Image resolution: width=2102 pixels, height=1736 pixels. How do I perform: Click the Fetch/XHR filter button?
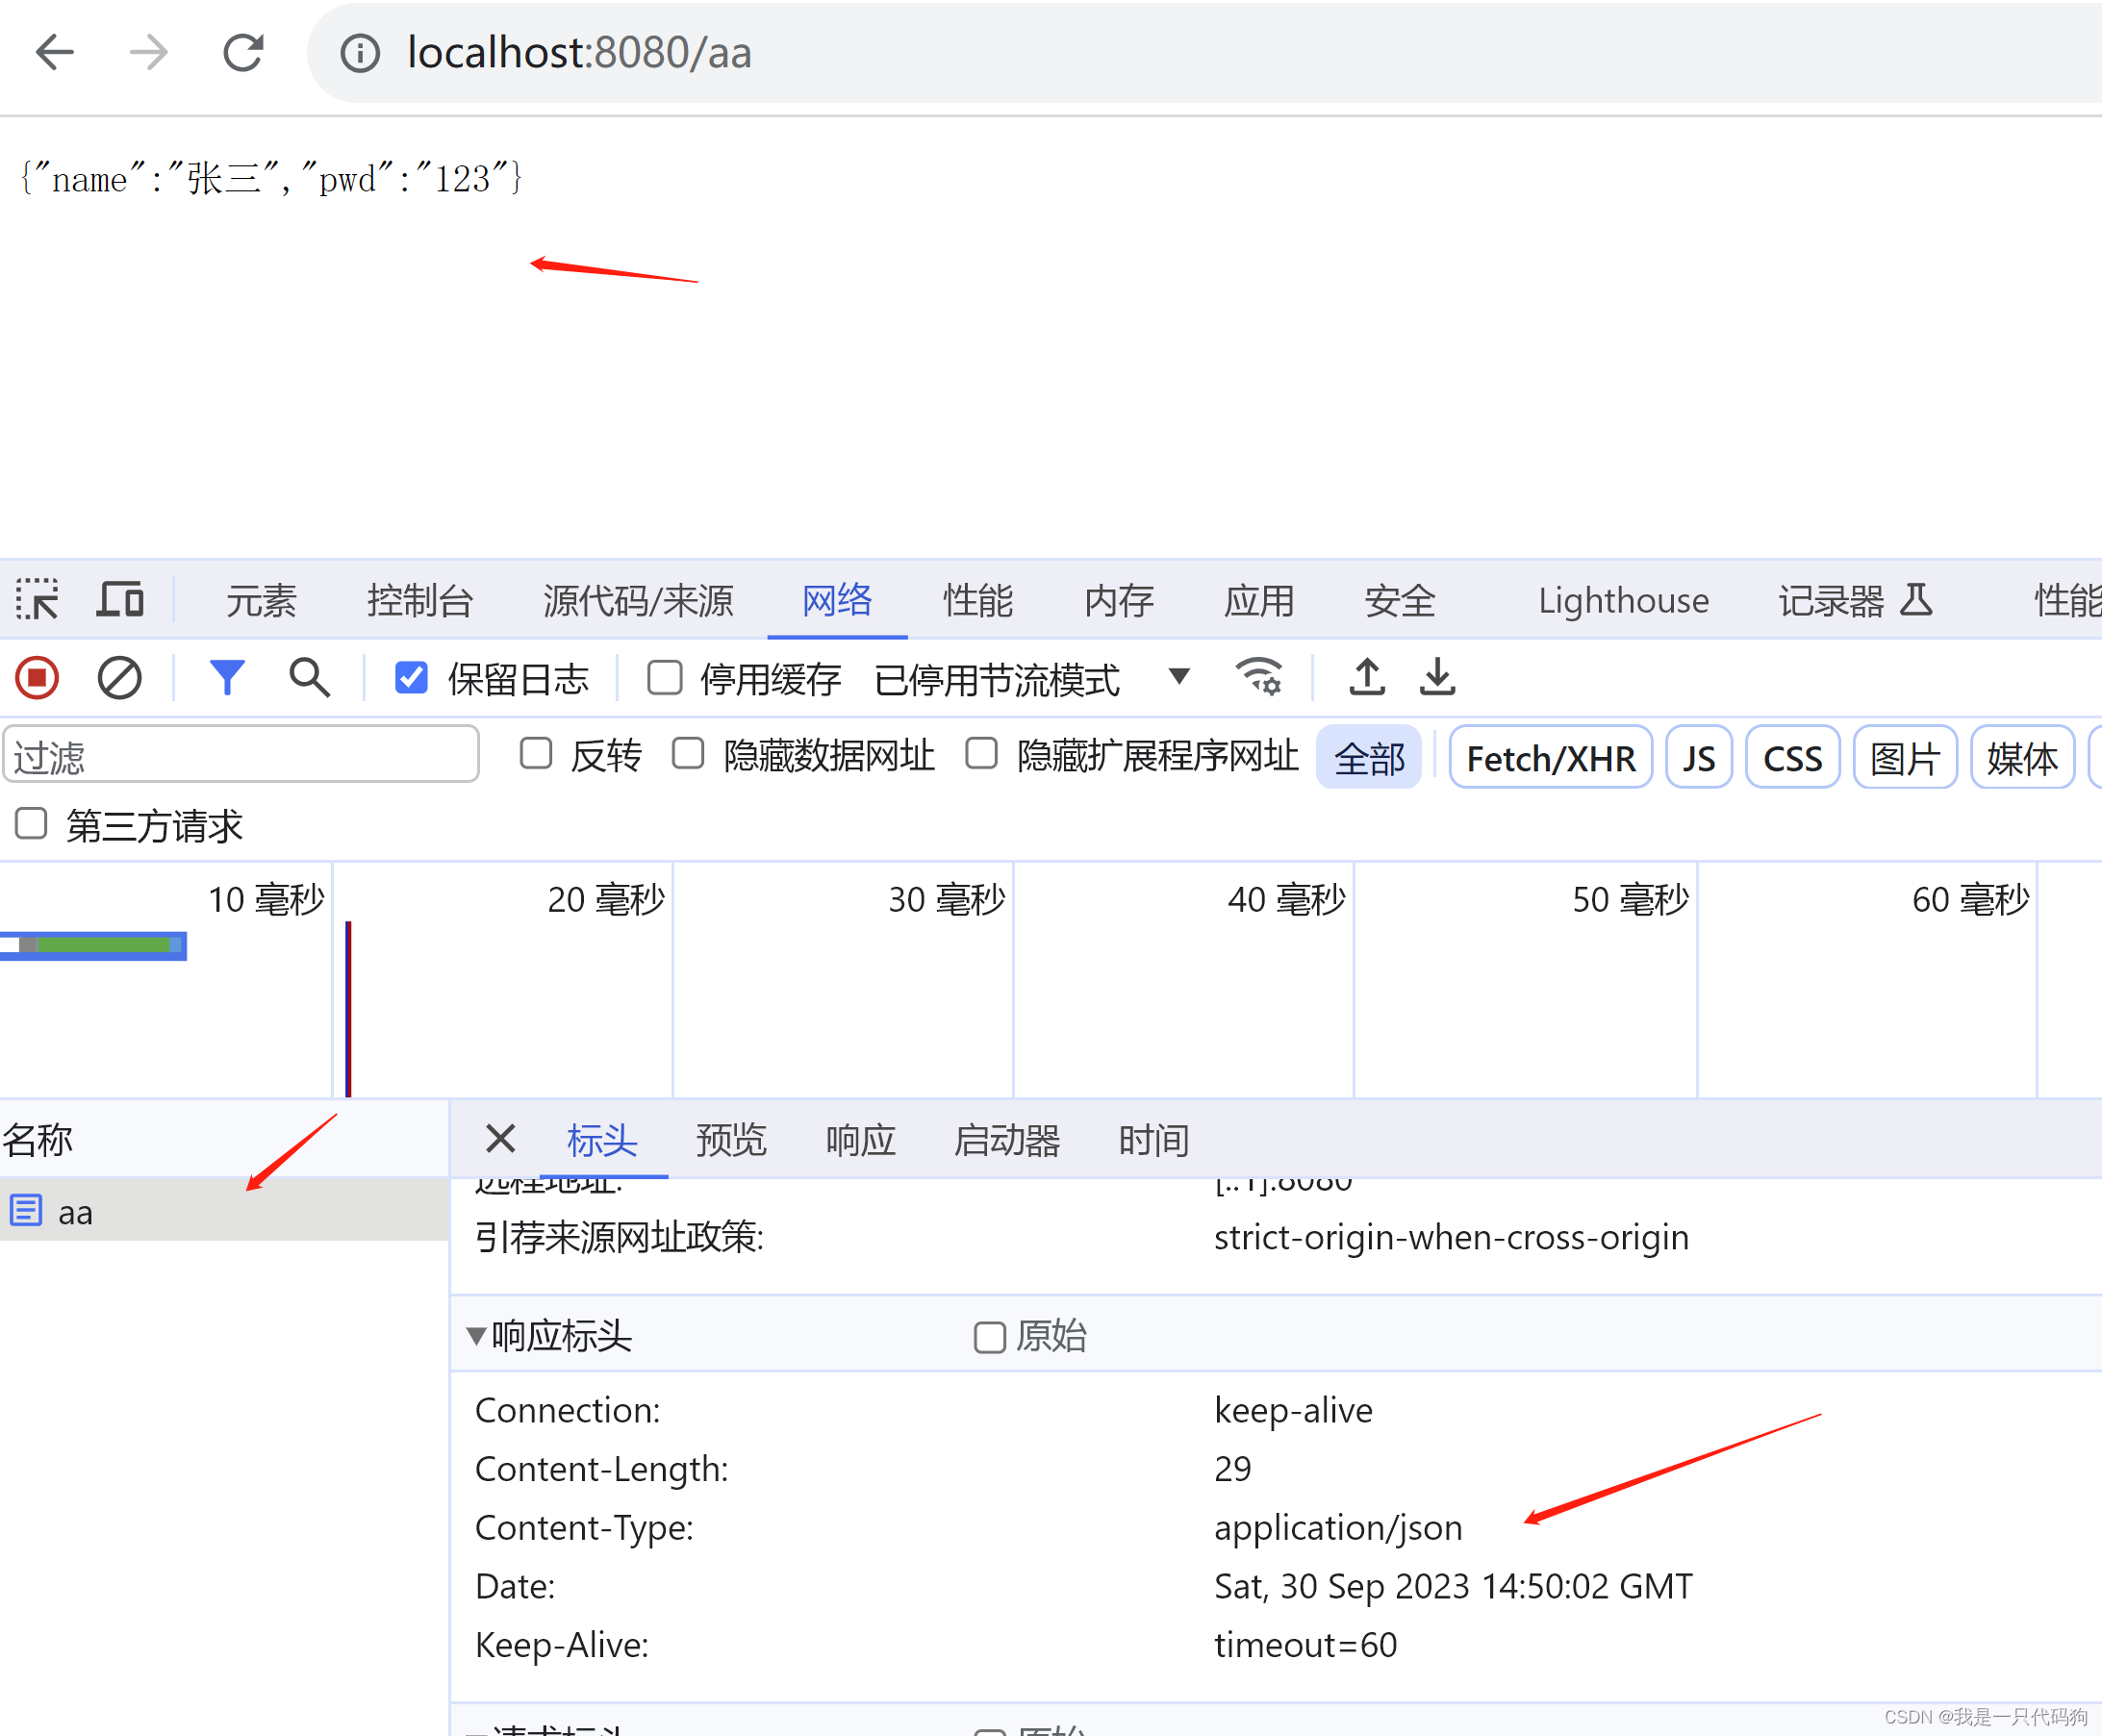tap(1549, 757)
